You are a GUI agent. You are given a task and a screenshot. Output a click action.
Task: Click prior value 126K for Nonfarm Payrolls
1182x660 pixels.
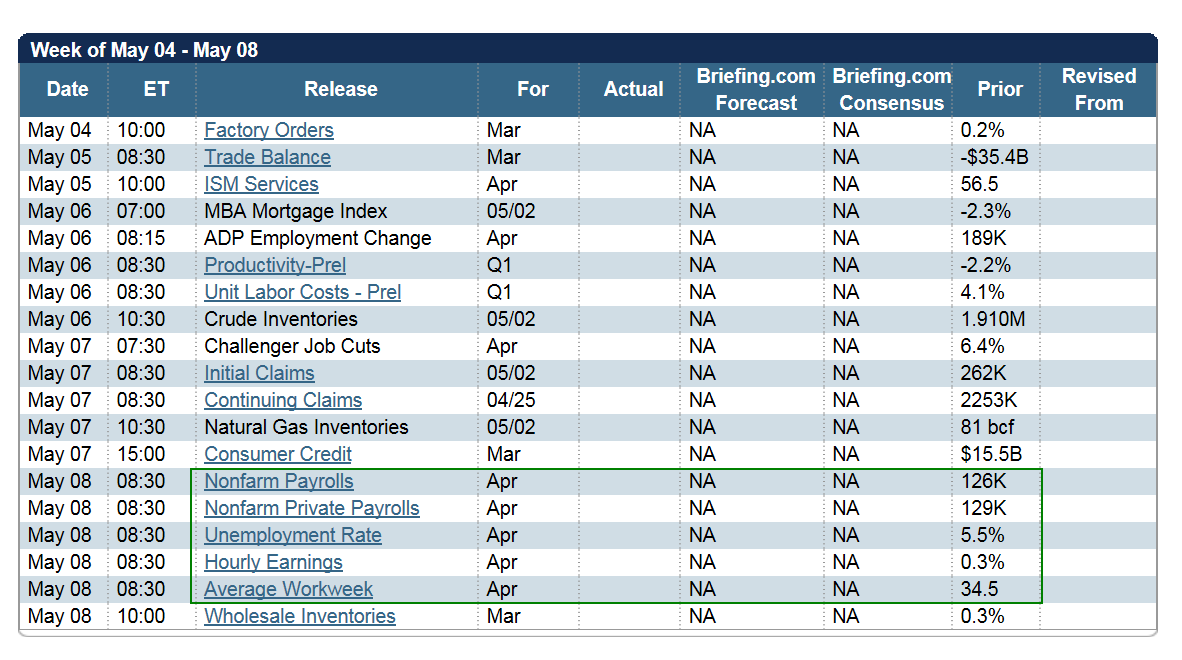[x=984, y=481]
